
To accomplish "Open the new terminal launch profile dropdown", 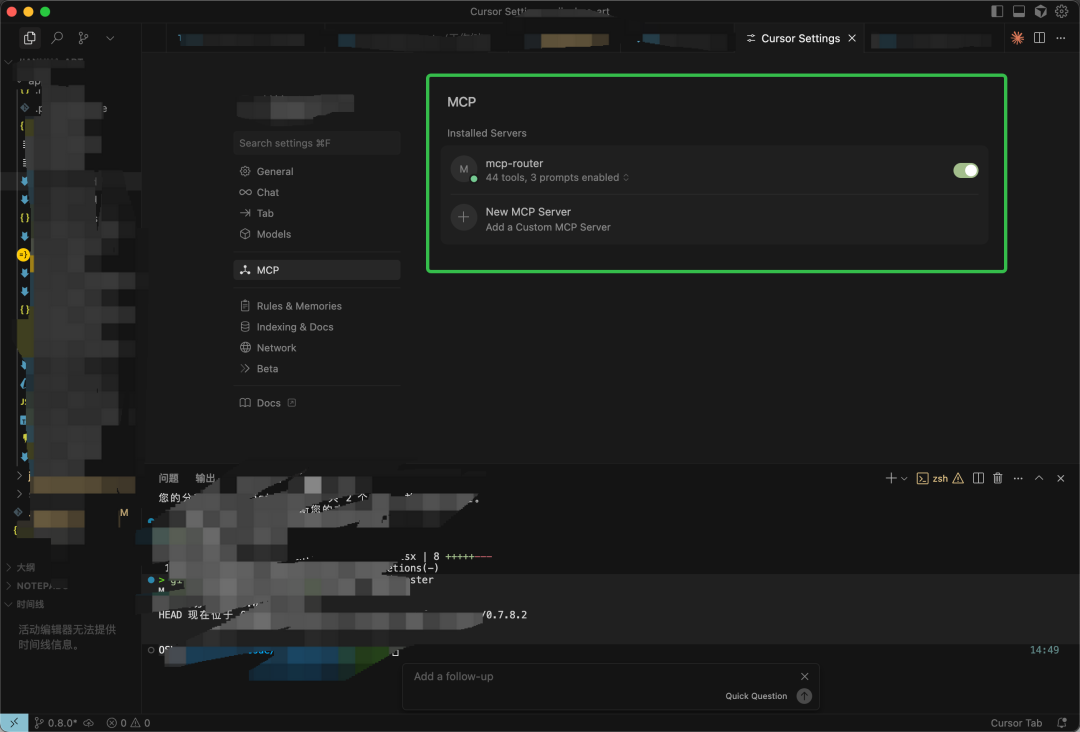I will click(904, 479).
